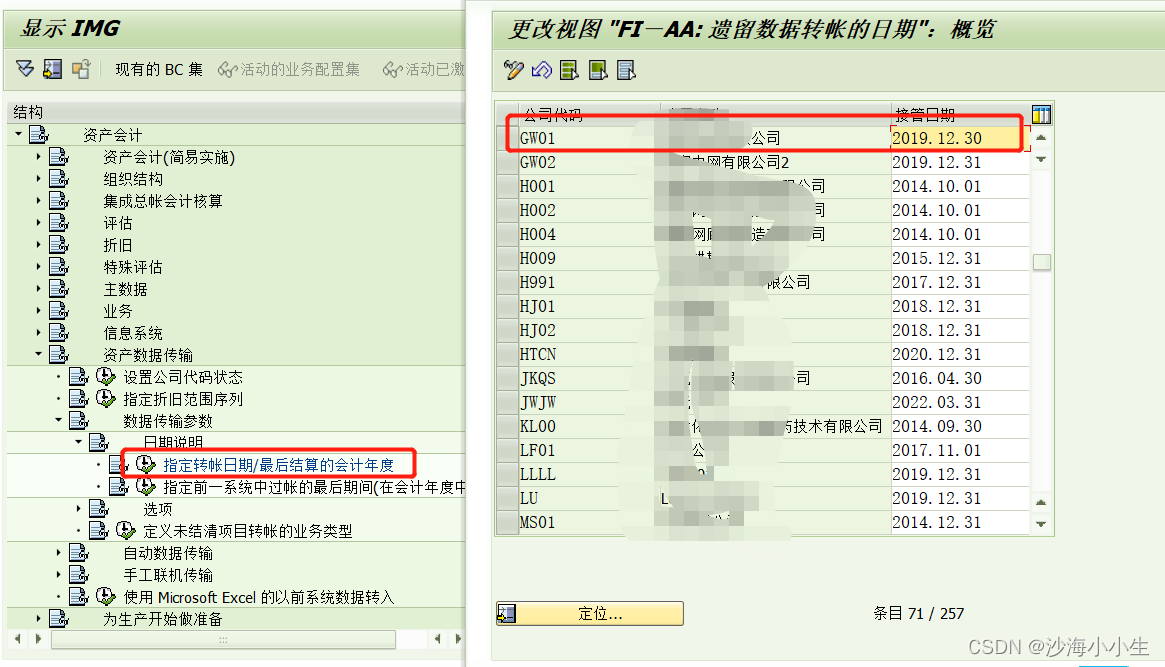Click 活动的业务配置集 button

(289, 69)
